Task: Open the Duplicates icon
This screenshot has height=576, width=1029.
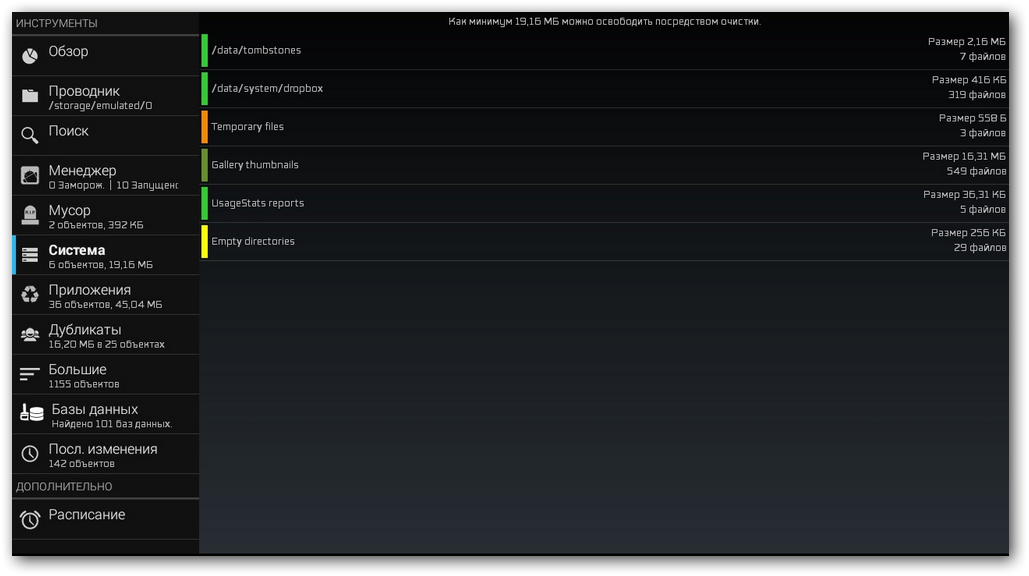Action: [30, 335]
